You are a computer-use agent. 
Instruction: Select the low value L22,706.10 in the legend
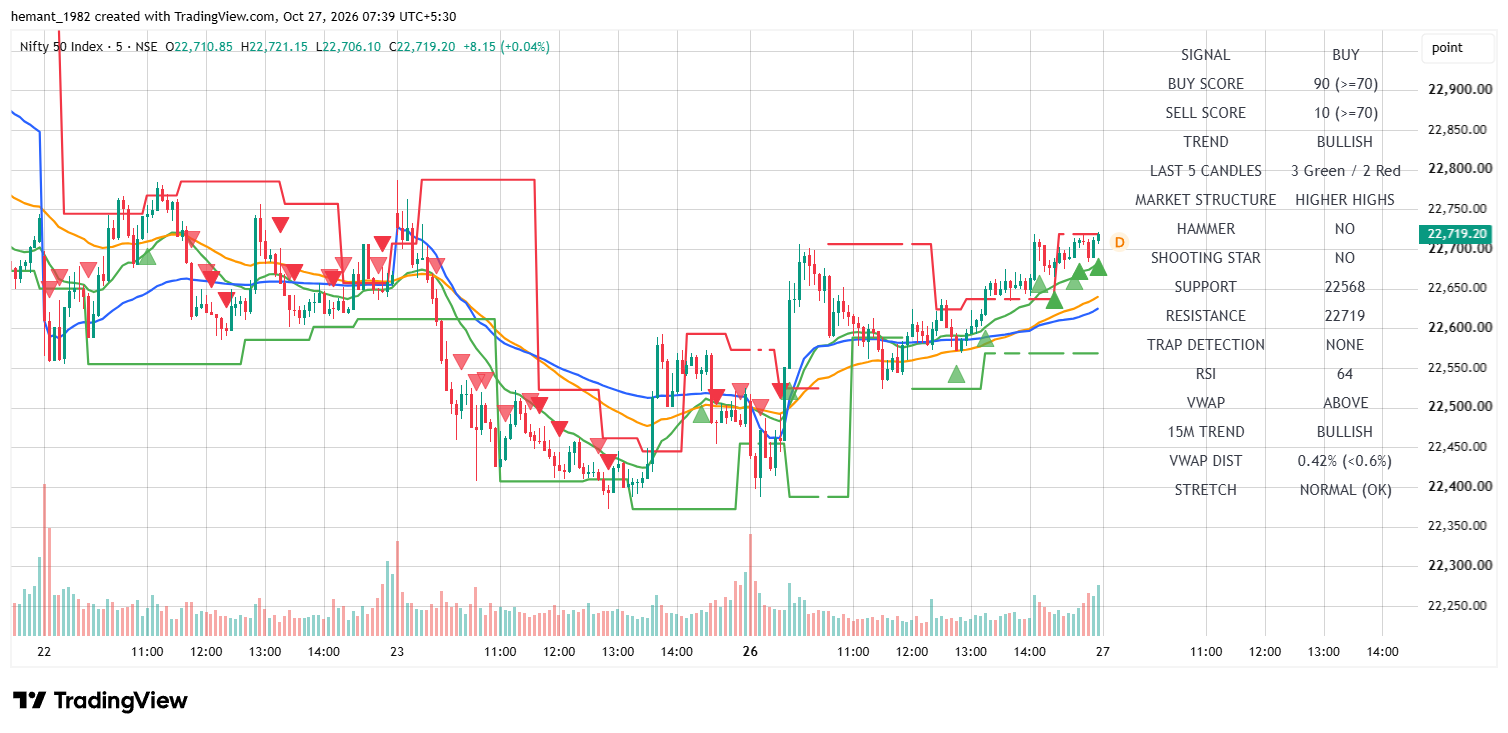pyautogui.click(x=348, y=47)
